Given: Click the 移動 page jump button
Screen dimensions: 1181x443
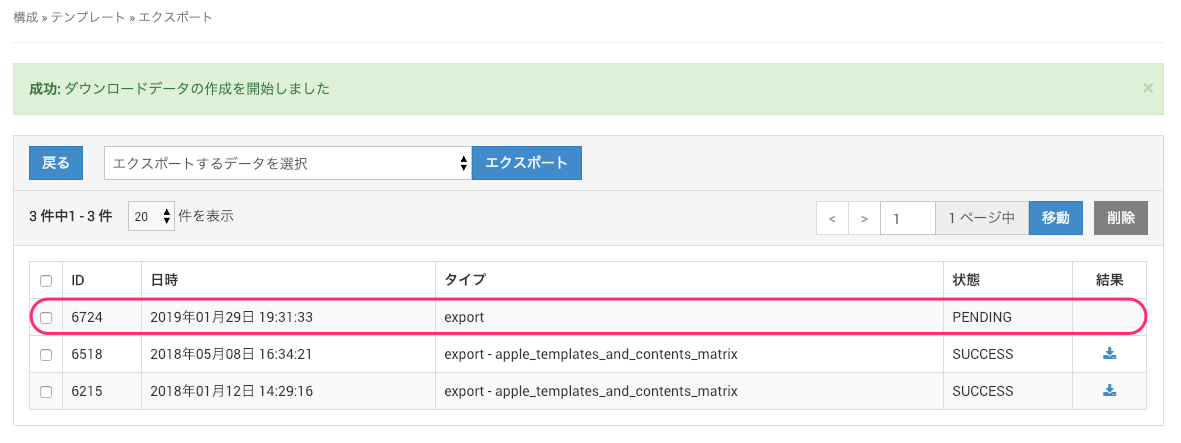Looking at the screenshot, I should [1055, 218].
